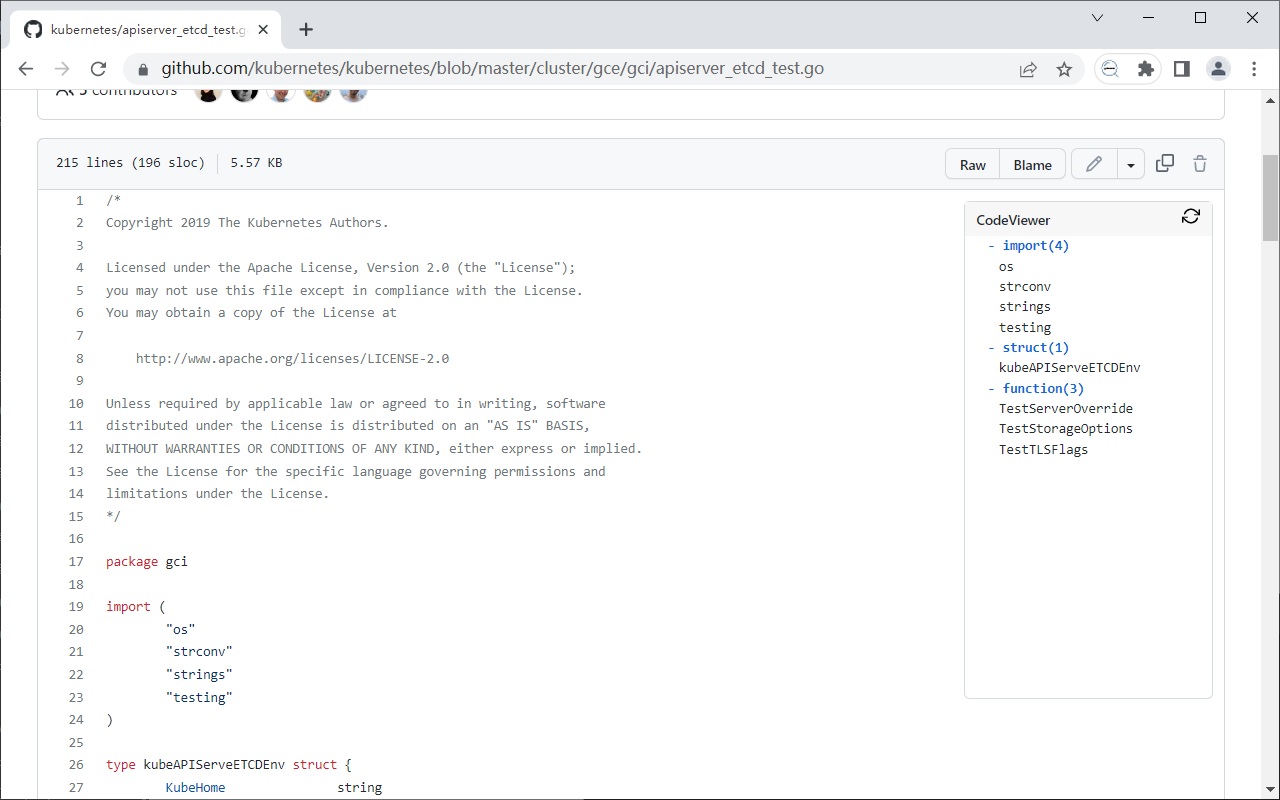Image resolution: width=1280 pixels, height=800 pixels.
Task: Refresh the CodeViewer panel
Action: coord(1190,215)
